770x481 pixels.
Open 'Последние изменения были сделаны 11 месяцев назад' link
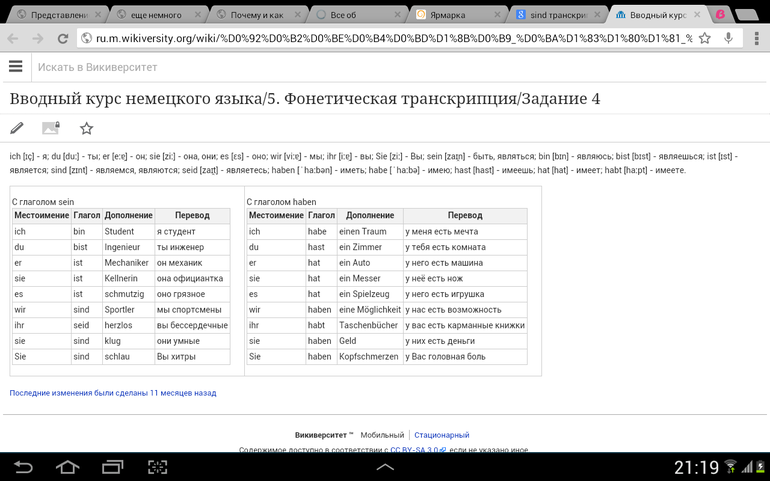(112, 393)
